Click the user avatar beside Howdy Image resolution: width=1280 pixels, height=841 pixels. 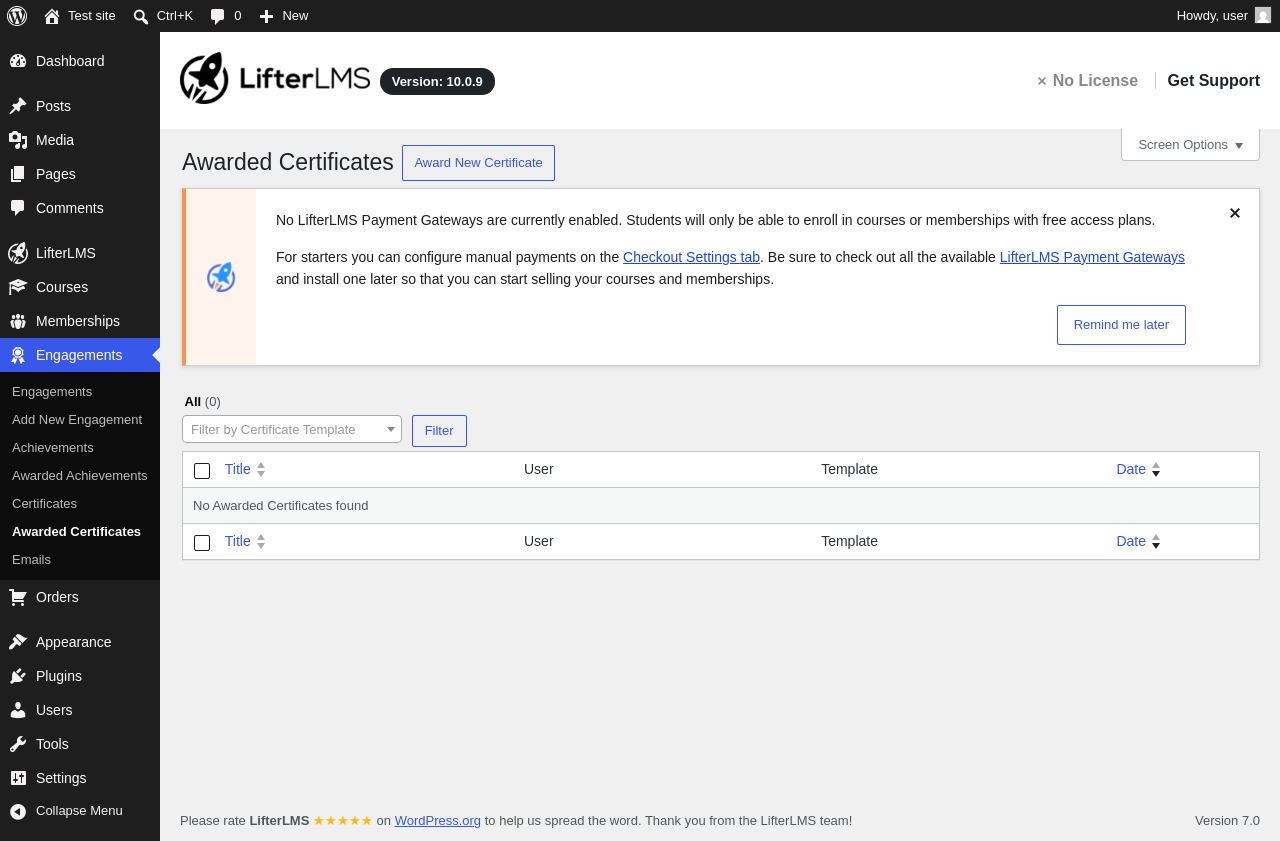point(1263,15)
